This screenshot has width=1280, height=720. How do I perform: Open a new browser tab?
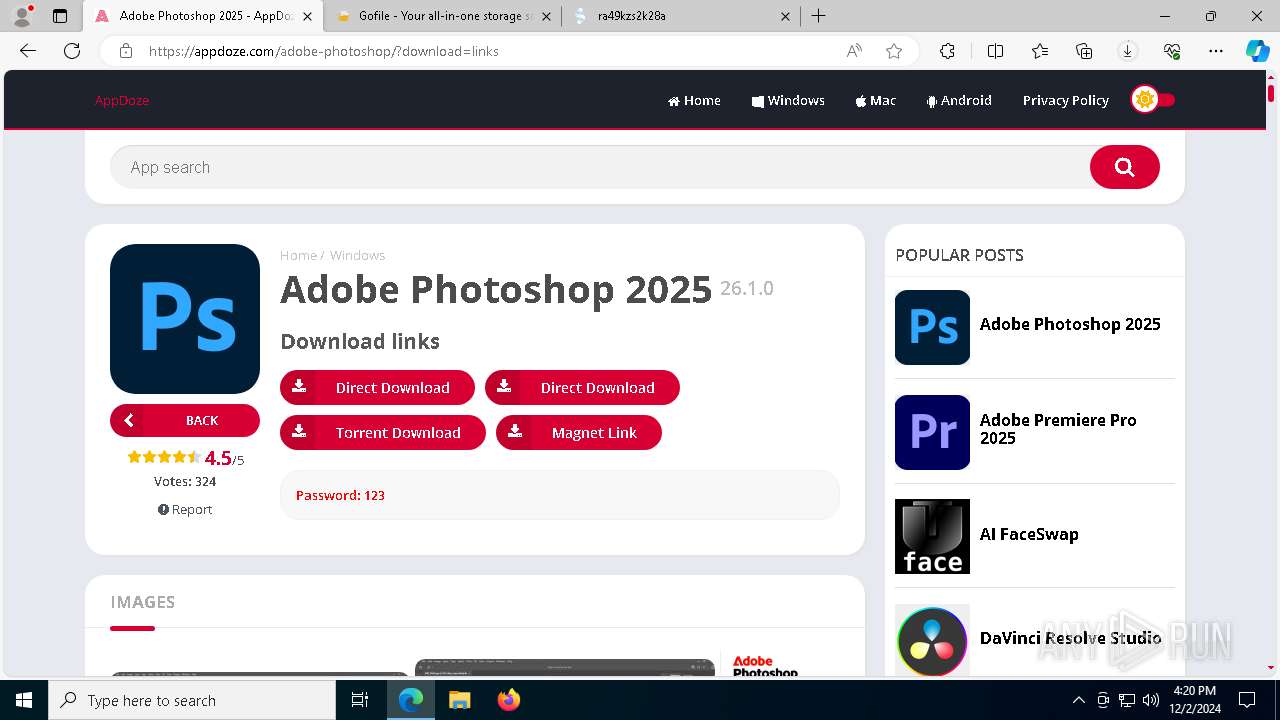coord(818,16)
